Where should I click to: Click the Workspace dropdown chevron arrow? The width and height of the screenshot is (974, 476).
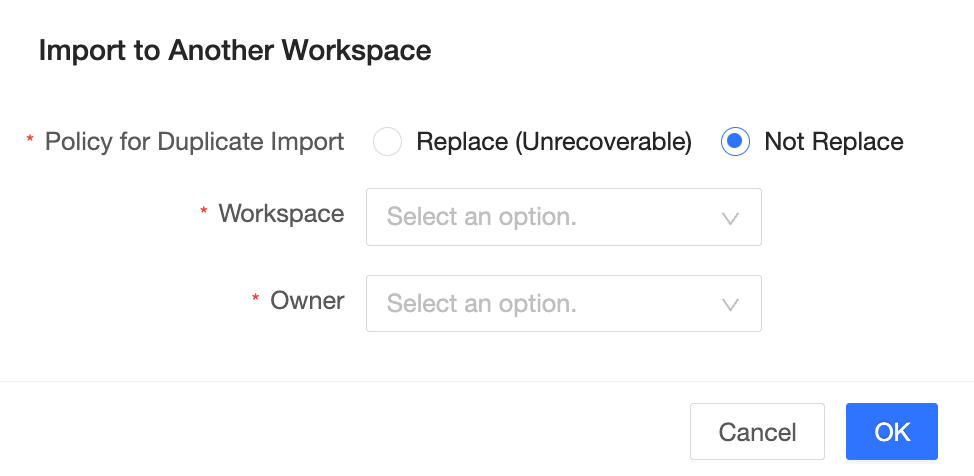pyautogui.click(x=730, y=218)
